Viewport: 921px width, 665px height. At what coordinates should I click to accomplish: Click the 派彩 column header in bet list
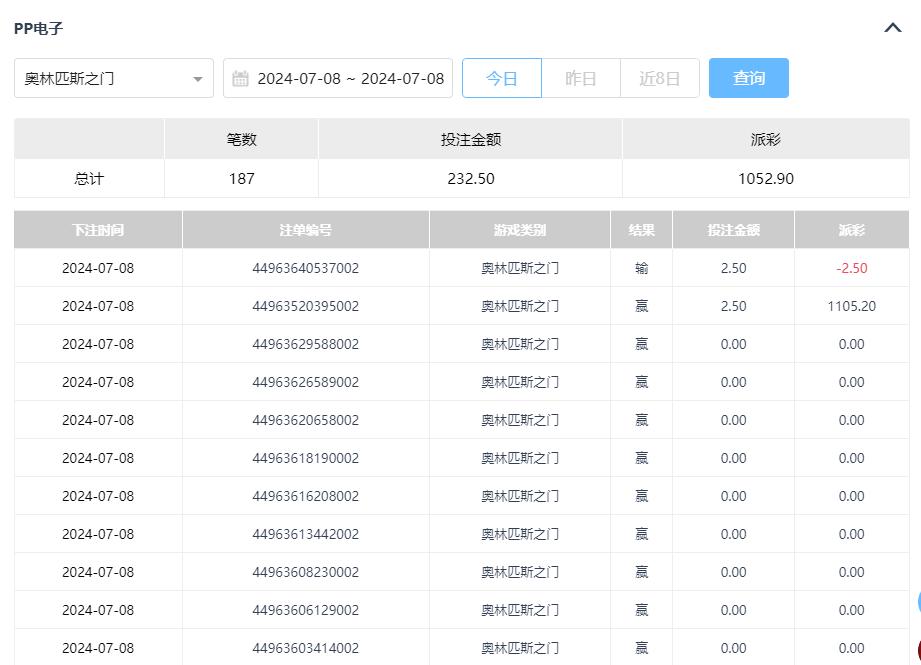pyautogui.click(x=851, y=230)
